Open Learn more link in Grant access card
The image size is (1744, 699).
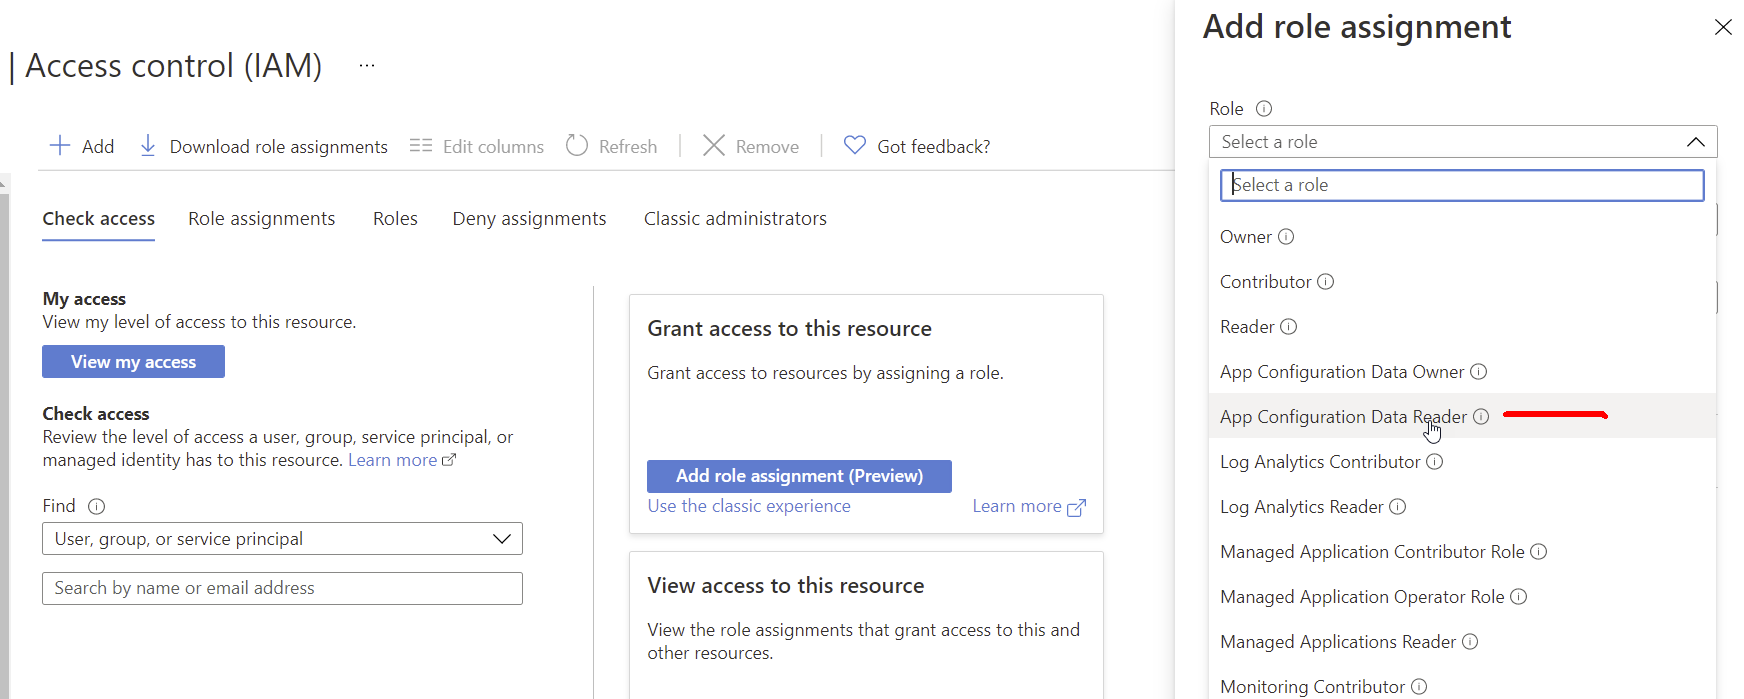pos(1017,506)
